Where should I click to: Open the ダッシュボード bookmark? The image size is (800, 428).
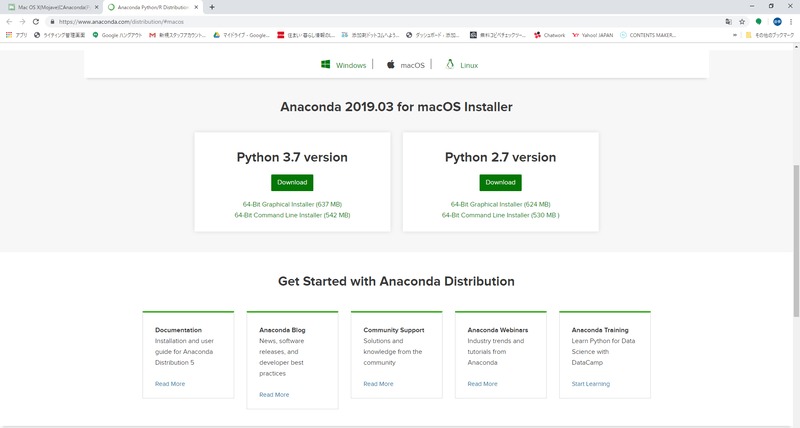pyautogui.click(x=433, y=35)
